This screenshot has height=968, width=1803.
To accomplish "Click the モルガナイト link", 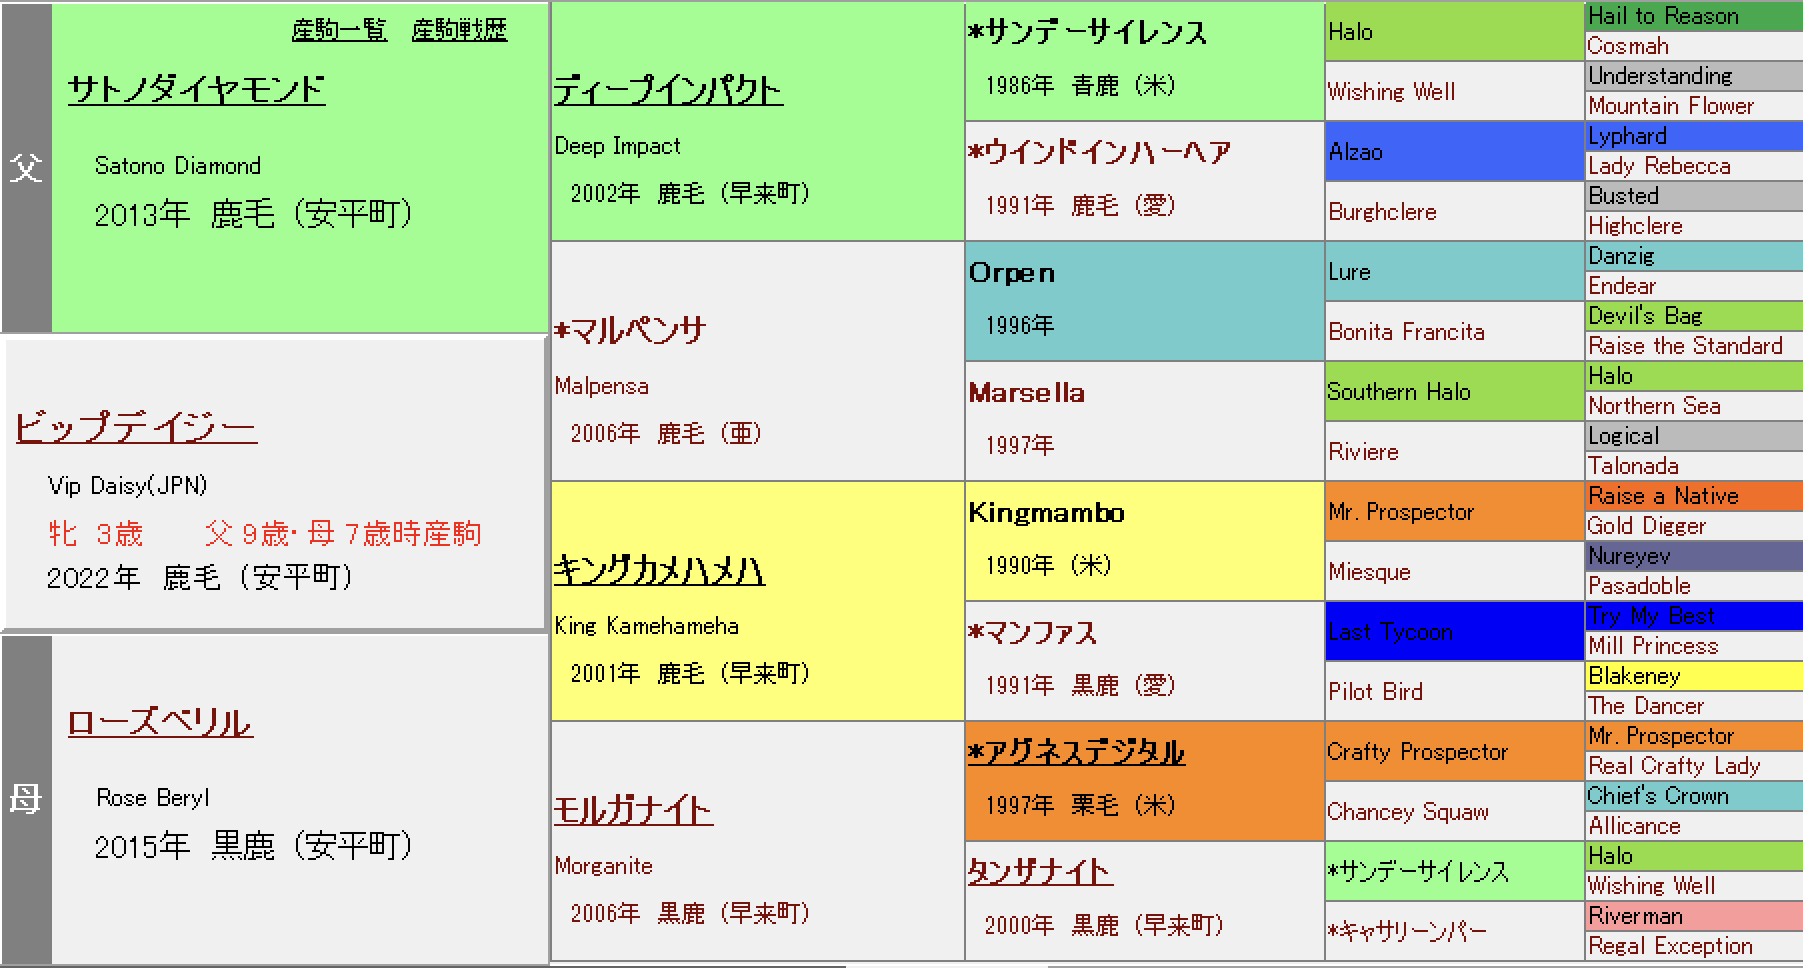I will pos(633,810).
